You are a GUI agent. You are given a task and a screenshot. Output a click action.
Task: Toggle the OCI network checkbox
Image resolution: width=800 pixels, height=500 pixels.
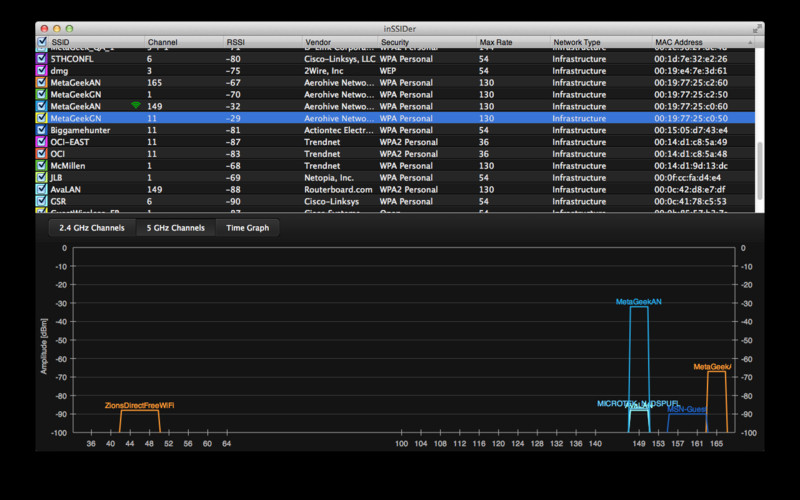(41, 154)
